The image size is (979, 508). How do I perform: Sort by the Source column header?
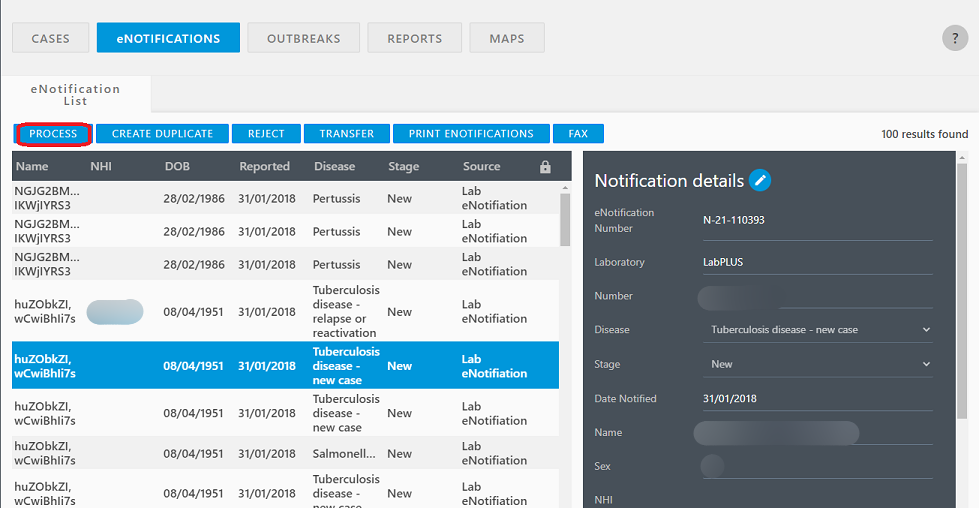tap(481, 167)
